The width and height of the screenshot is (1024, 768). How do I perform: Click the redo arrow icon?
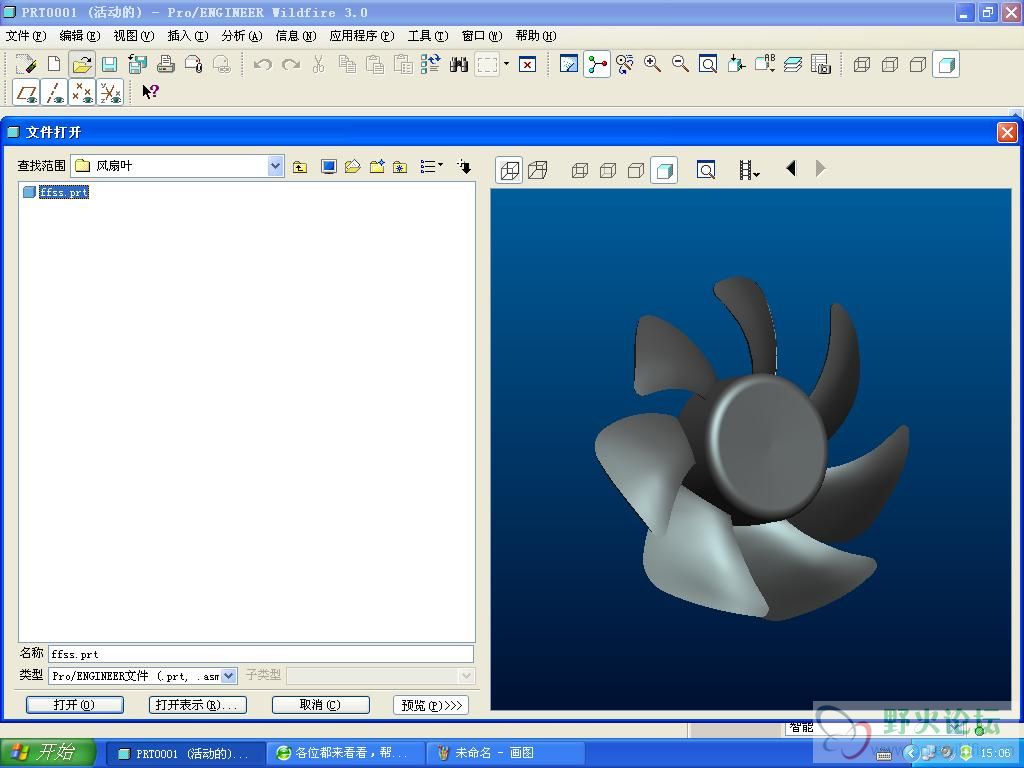[291, 64]
